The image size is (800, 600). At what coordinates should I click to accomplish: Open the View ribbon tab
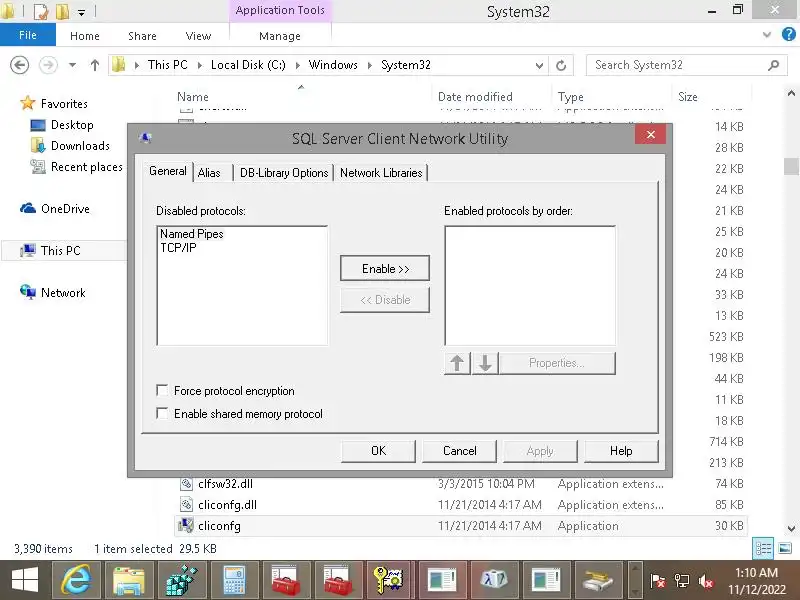click(198, 36)
